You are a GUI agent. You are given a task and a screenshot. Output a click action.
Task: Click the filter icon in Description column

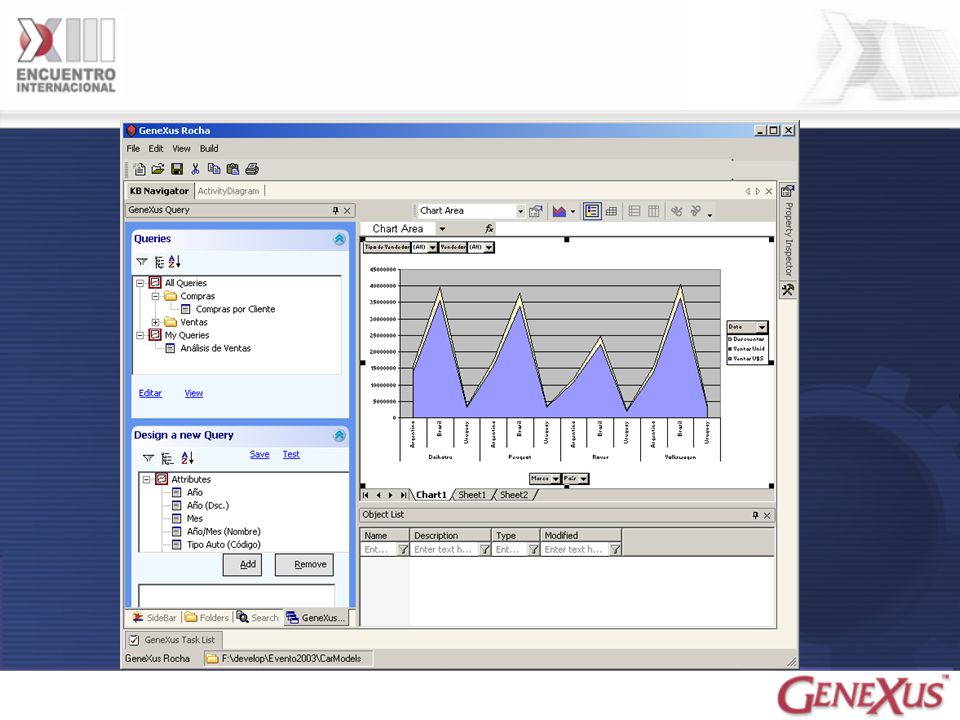point(484,550)
